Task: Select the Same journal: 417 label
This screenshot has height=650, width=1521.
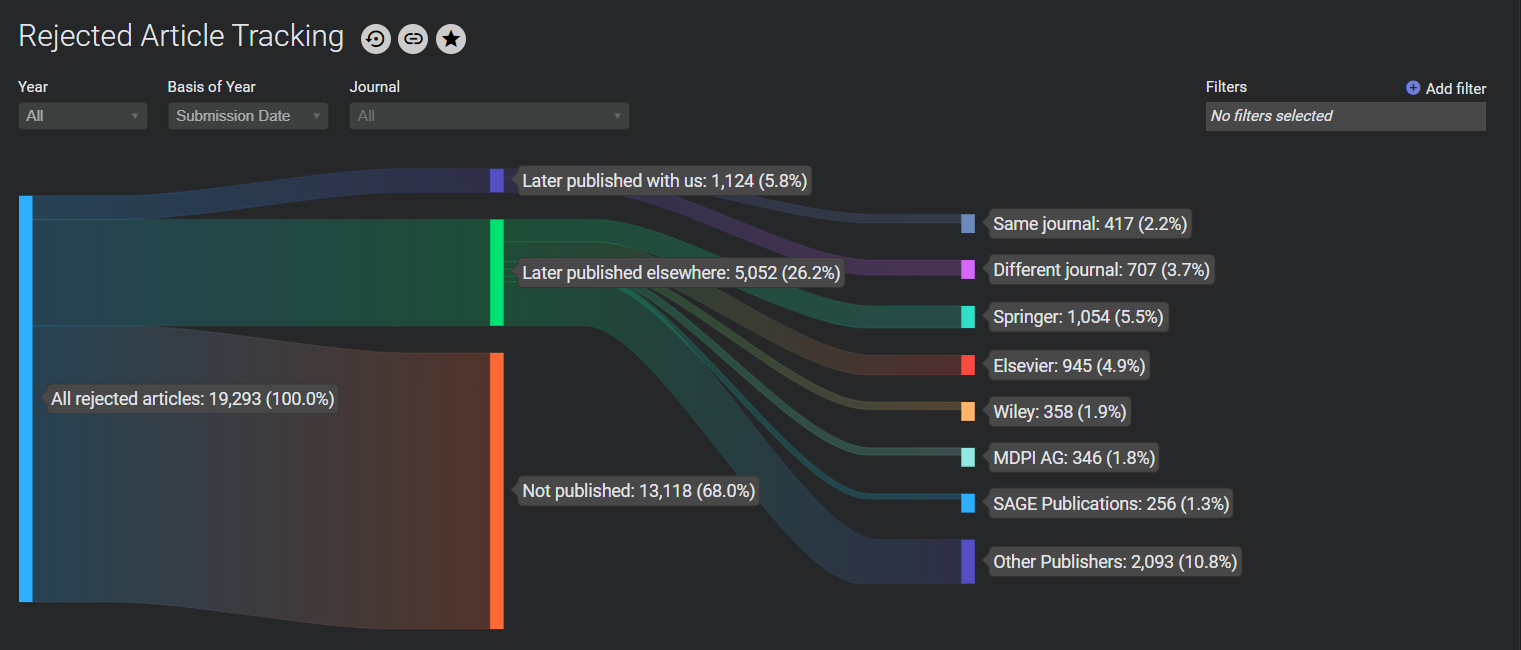Action: coord(1089,224)
